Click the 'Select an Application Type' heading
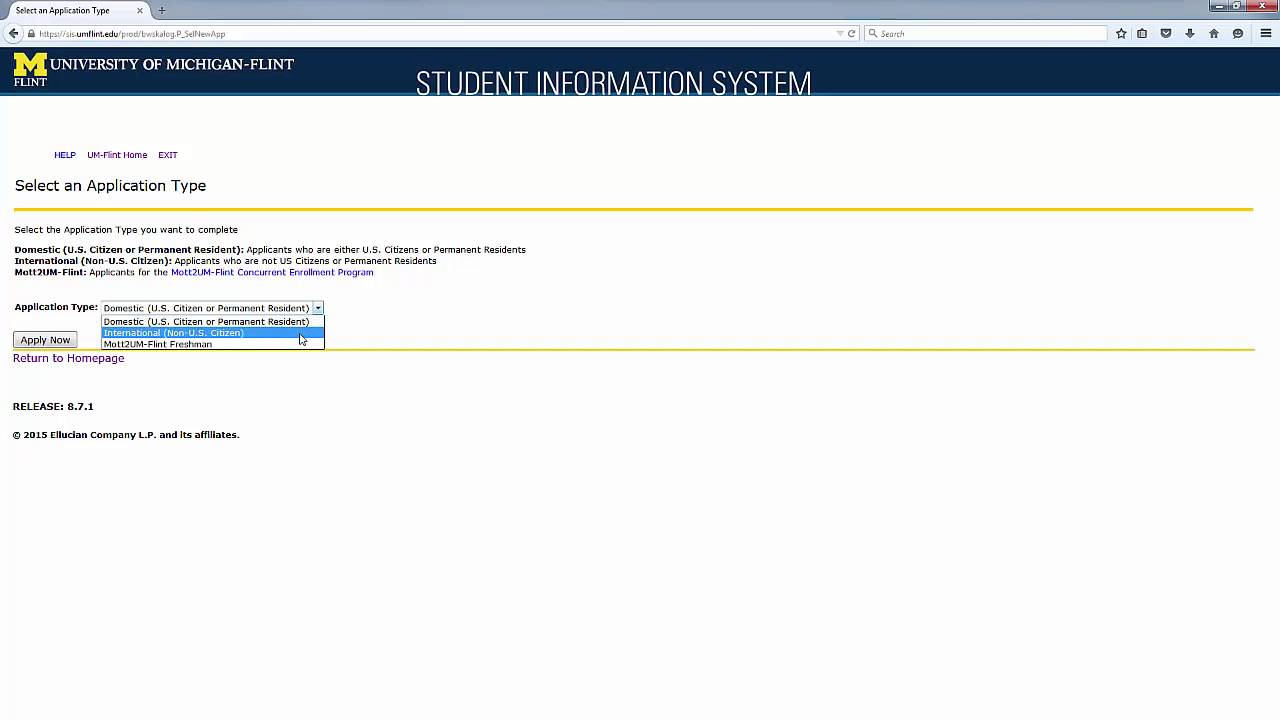 coord(110,185)
